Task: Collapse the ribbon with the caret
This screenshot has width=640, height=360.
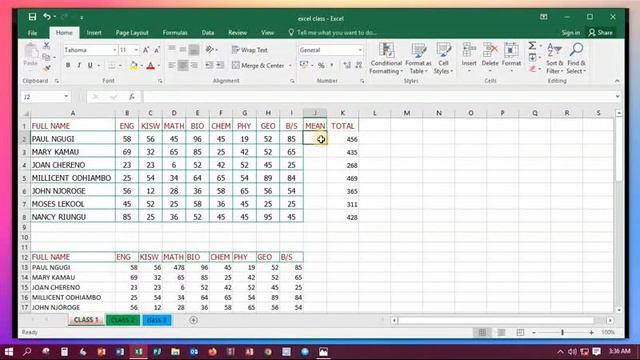Action: [x=617, y=81]
